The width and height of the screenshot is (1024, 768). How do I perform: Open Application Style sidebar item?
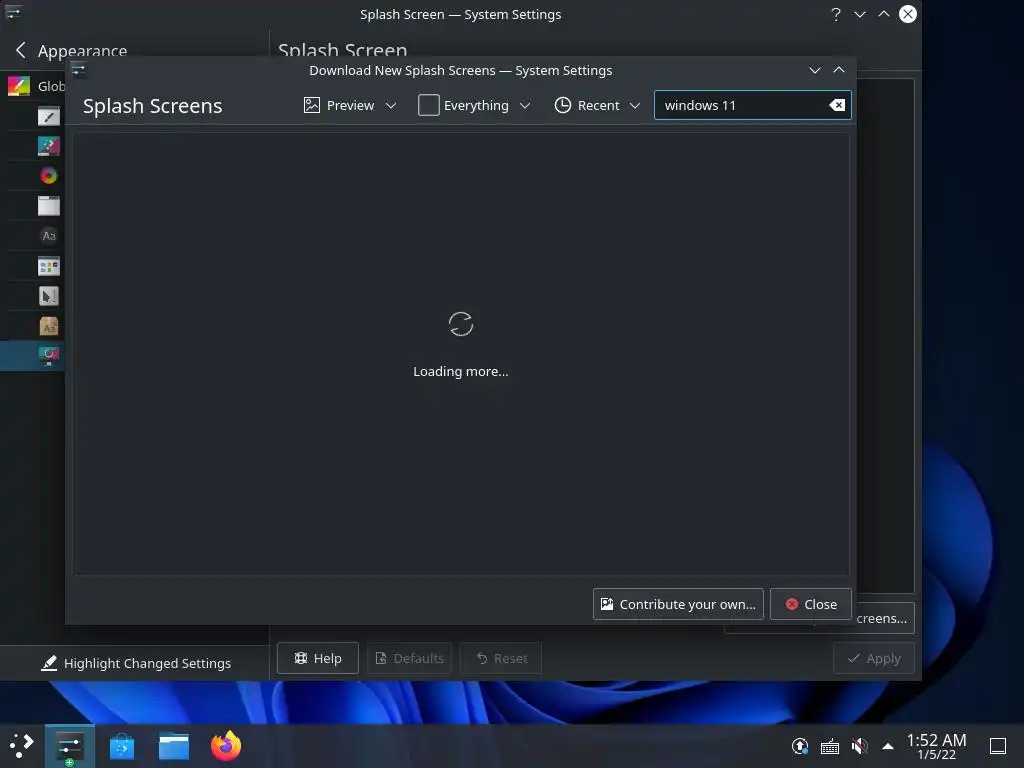click(x=48, y=116)
